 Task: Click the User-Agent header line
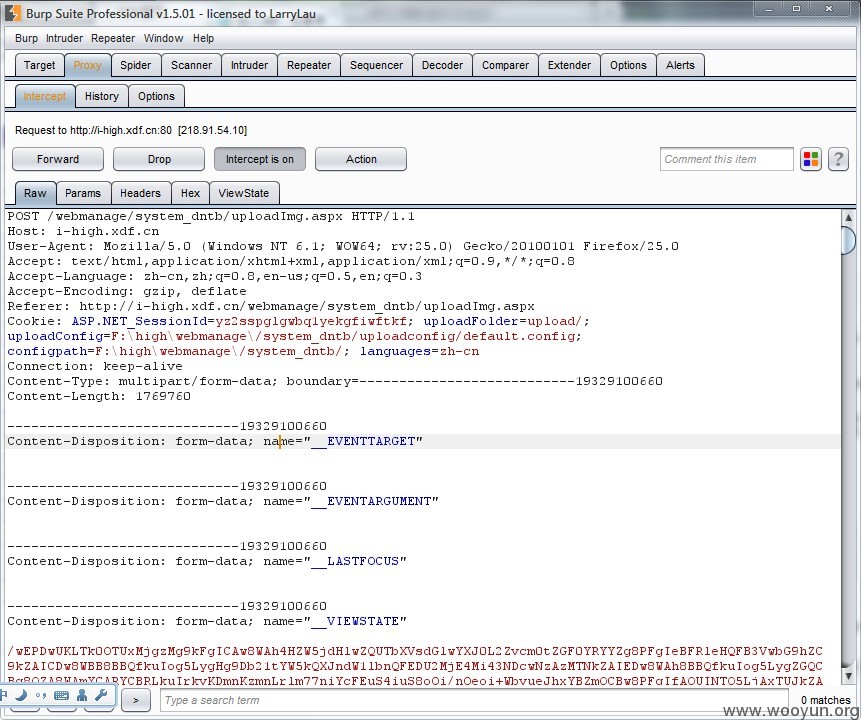click(x=343, y=246)
